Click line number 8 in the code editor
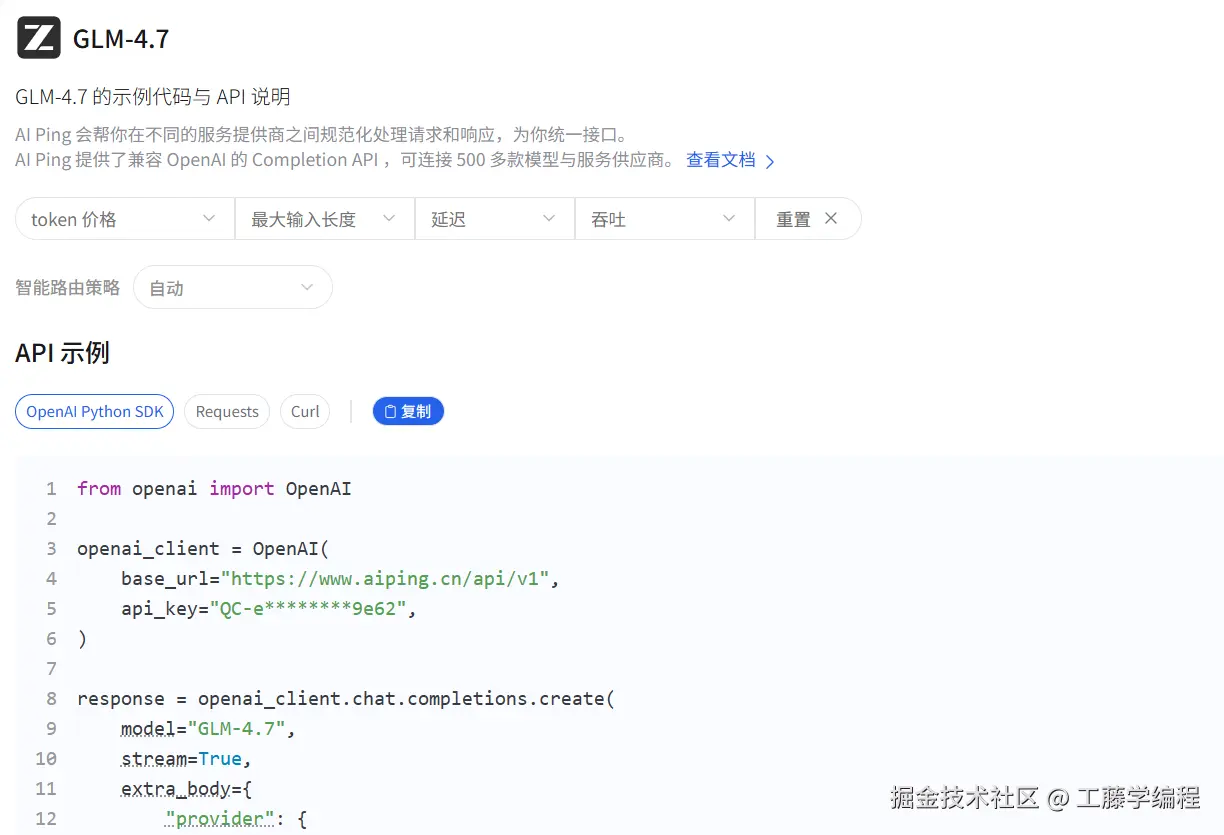This screenshot has height=835, width=1224. tap(51, 698)
